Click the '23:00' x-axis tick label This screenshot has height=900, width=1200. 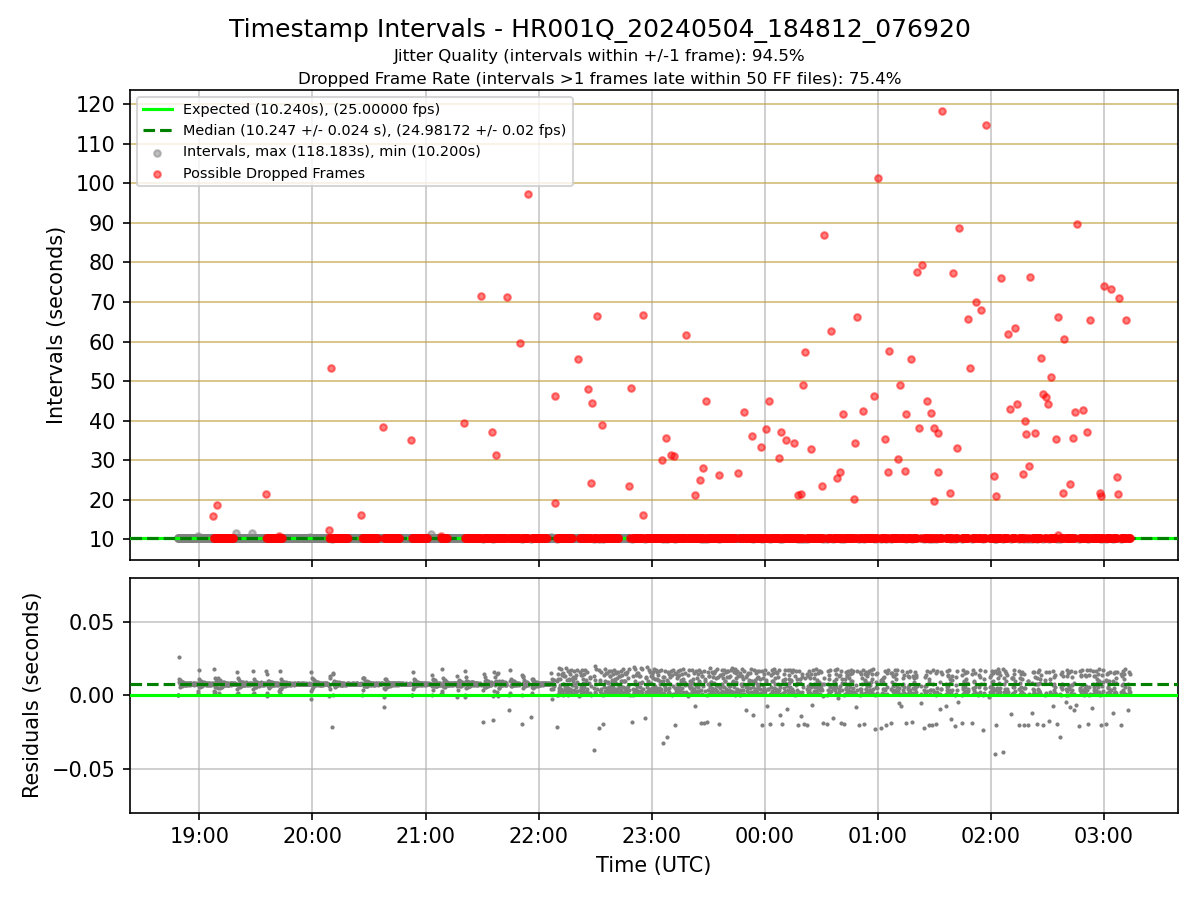click(652, 836)
